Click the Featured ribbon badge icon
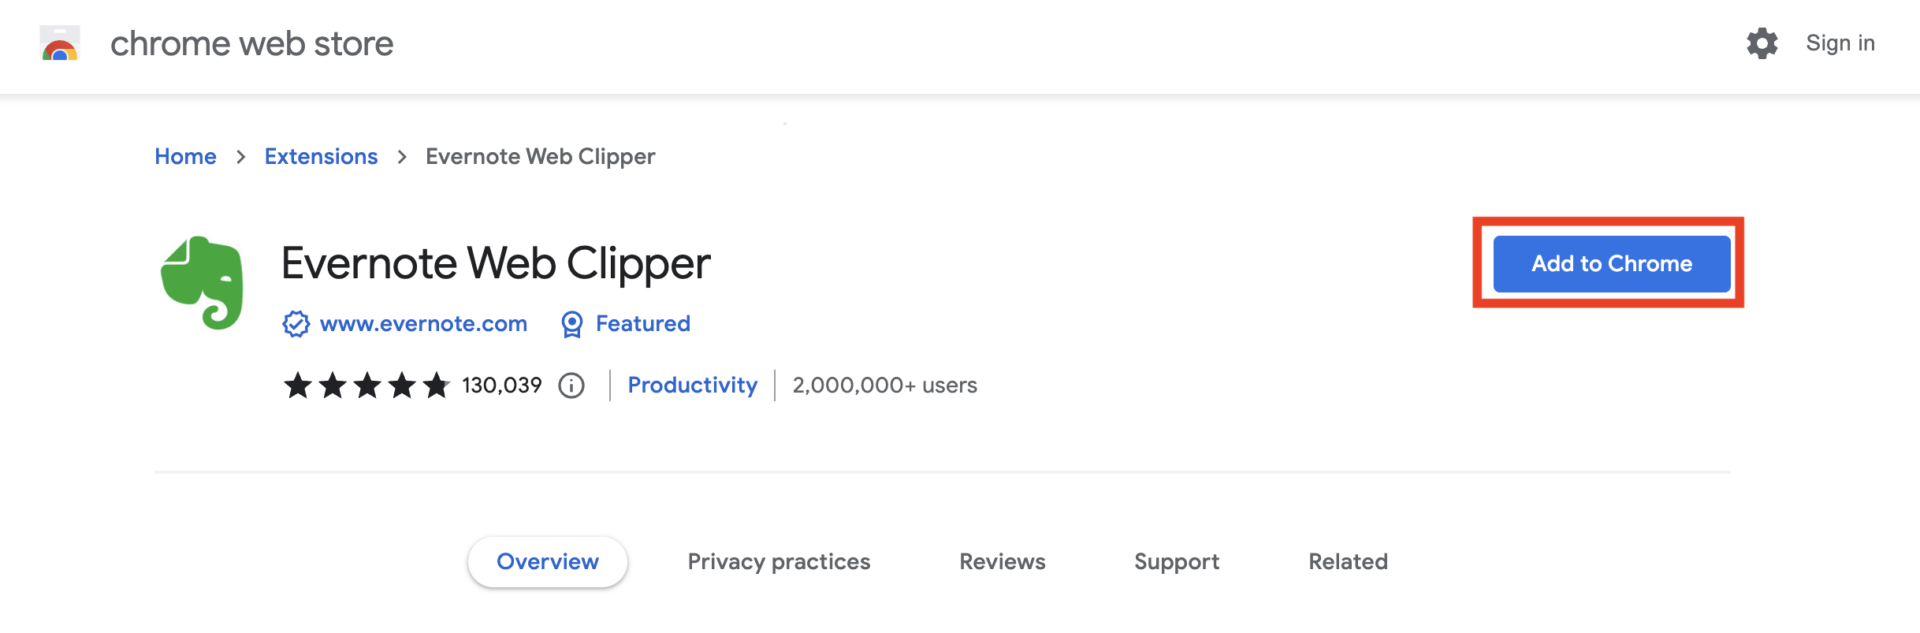The image size is (1920, 633). click(x=572, y=324)
